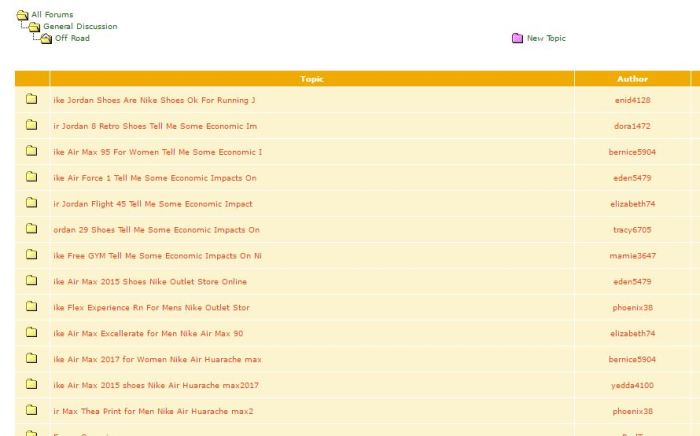Click the Author column header

pos(632,79)
